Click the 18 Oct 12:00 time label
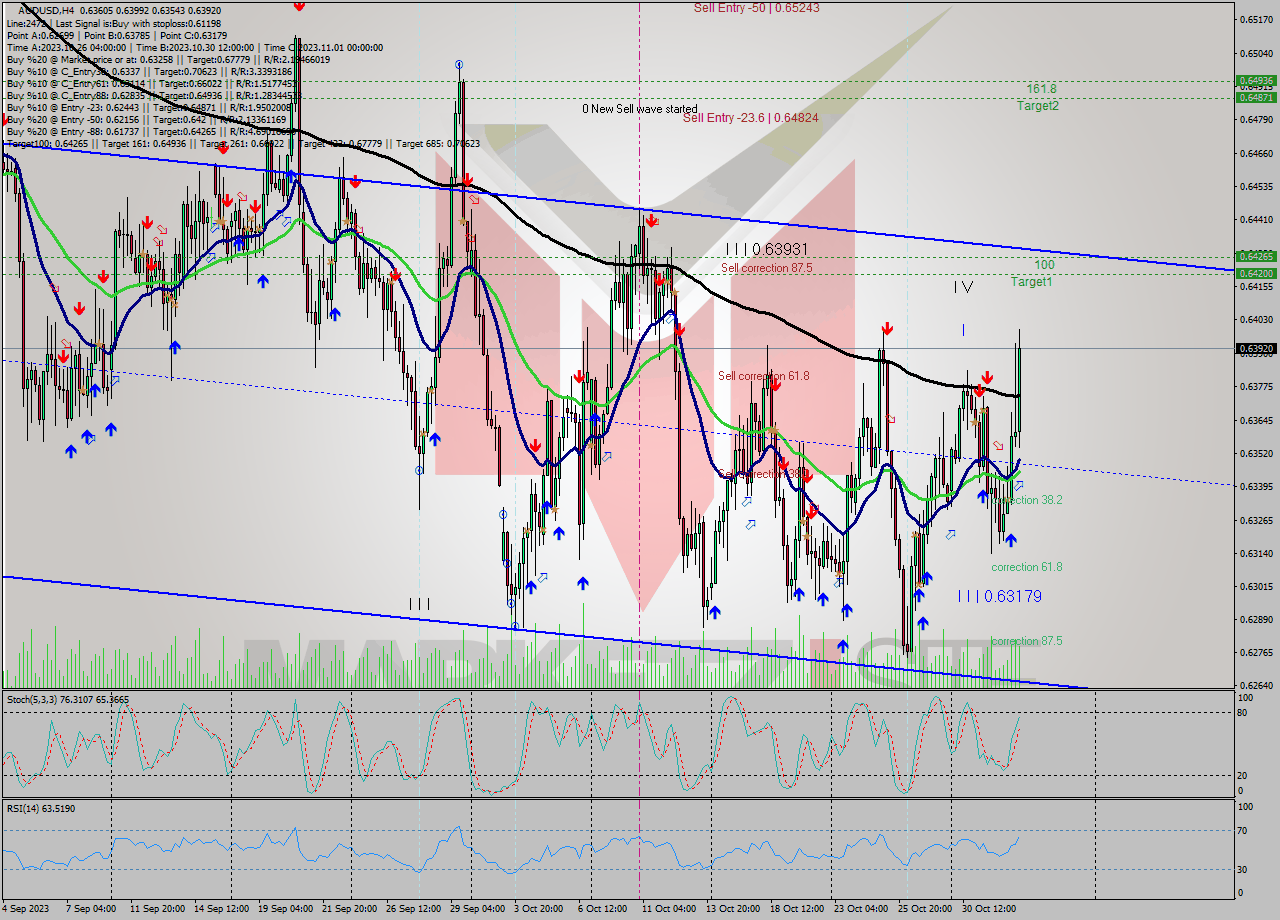The image size is (1280, 920). (x=797, y=909)
